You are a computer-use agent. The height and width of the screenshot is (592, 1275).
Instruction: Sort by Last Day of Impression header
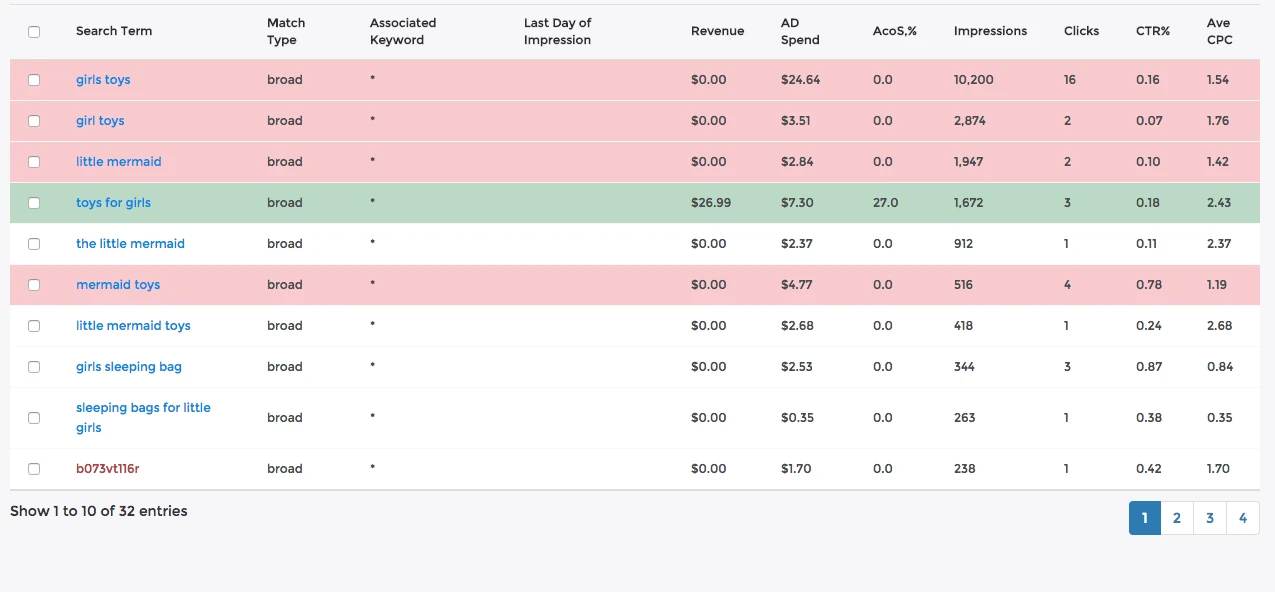(x=558, y=31)
